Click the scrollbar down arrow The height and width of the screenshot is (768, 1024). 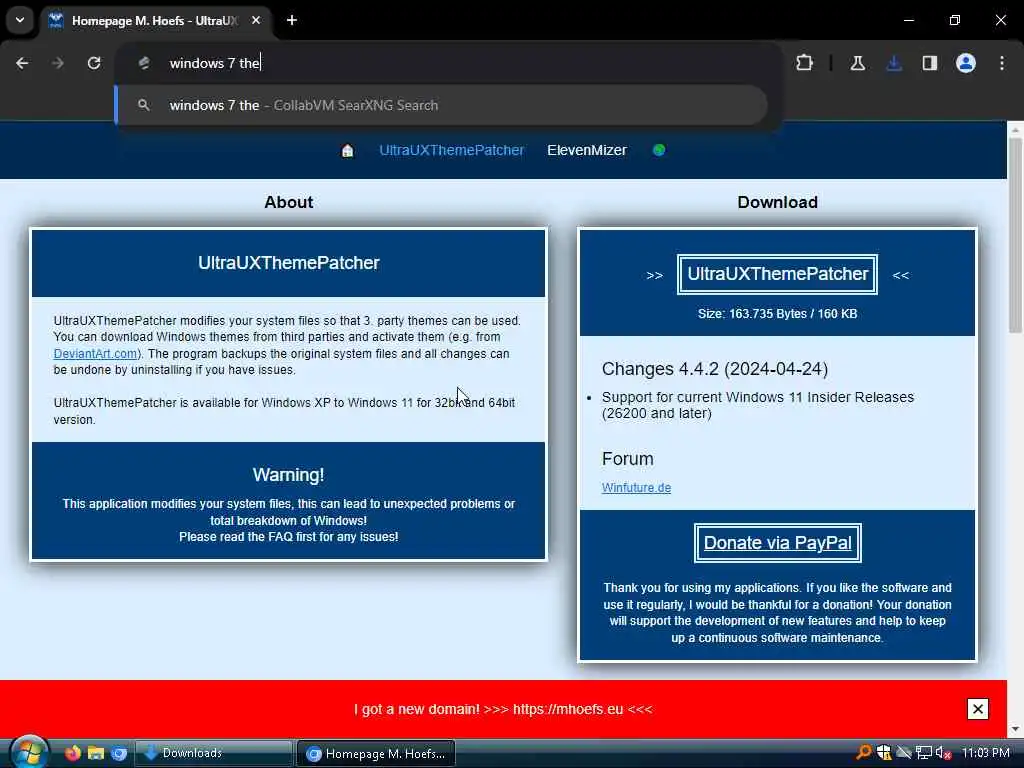[1016, 729]
